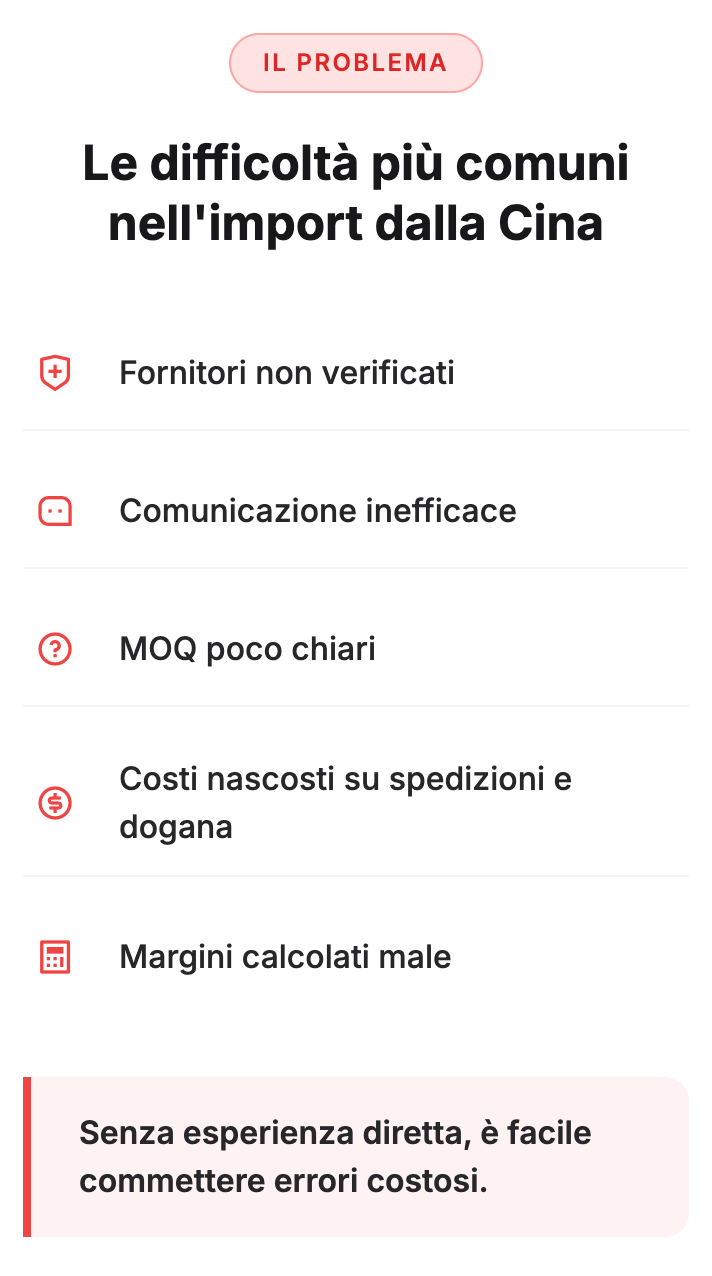Click 'Costi nascosti su spedizioni e' text
This screenshot has width=712, height=1276.
pyautogui.click(x=345, y=778)
